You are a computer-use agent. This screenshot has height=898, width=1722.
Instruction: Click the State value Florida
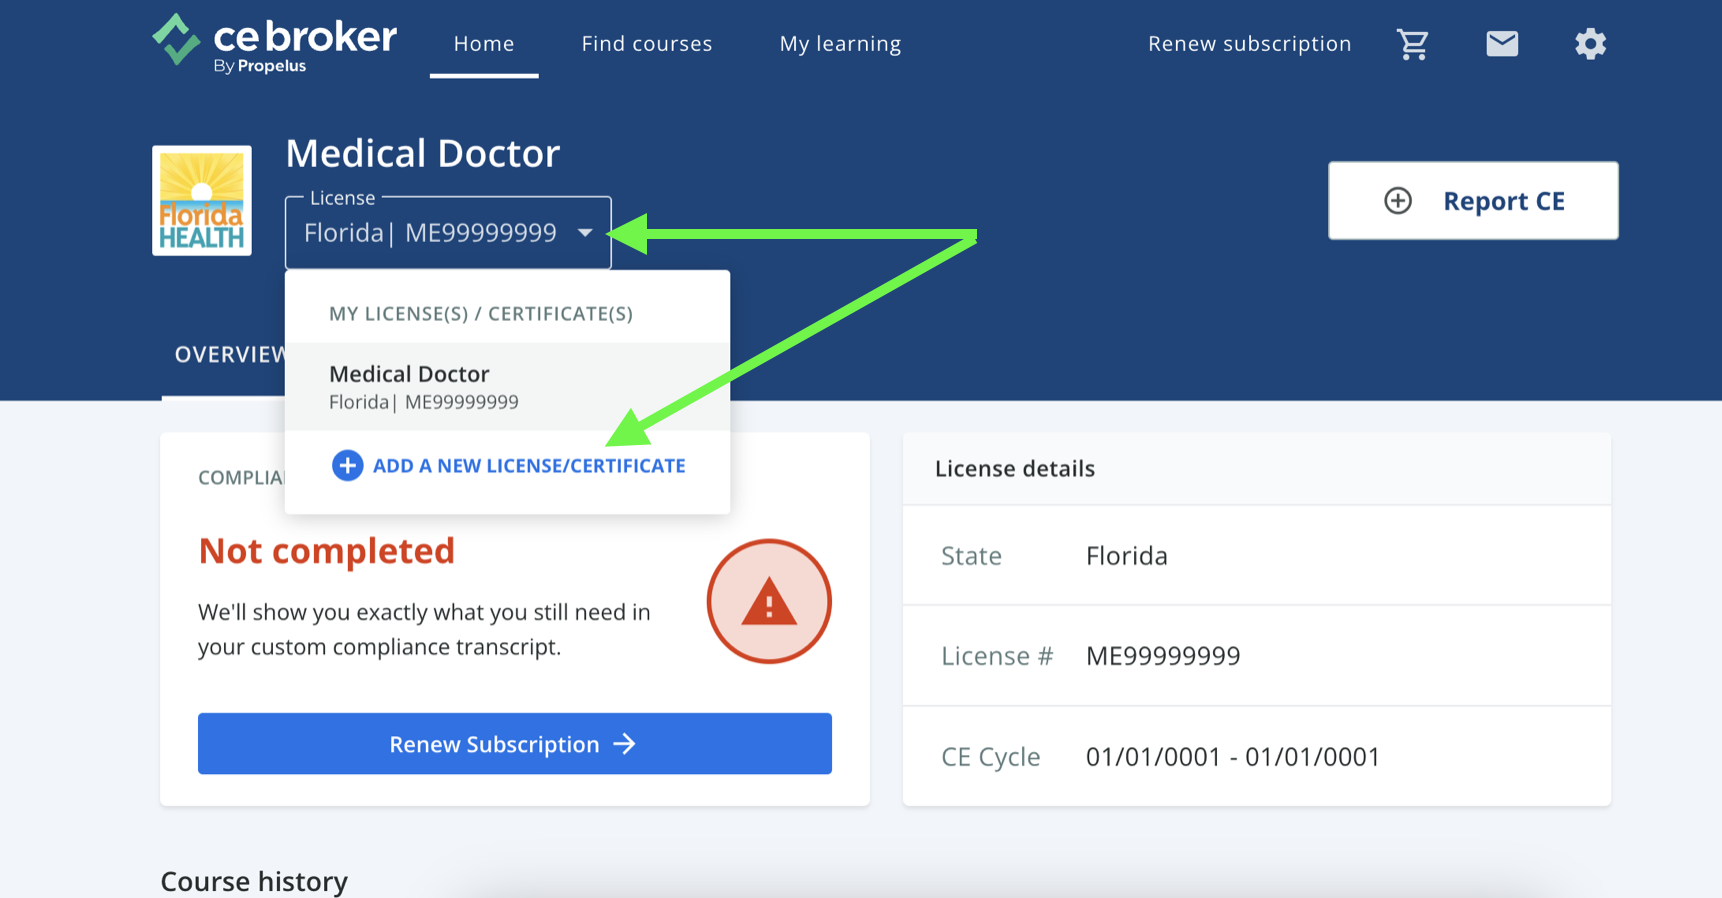(1127, 556)
